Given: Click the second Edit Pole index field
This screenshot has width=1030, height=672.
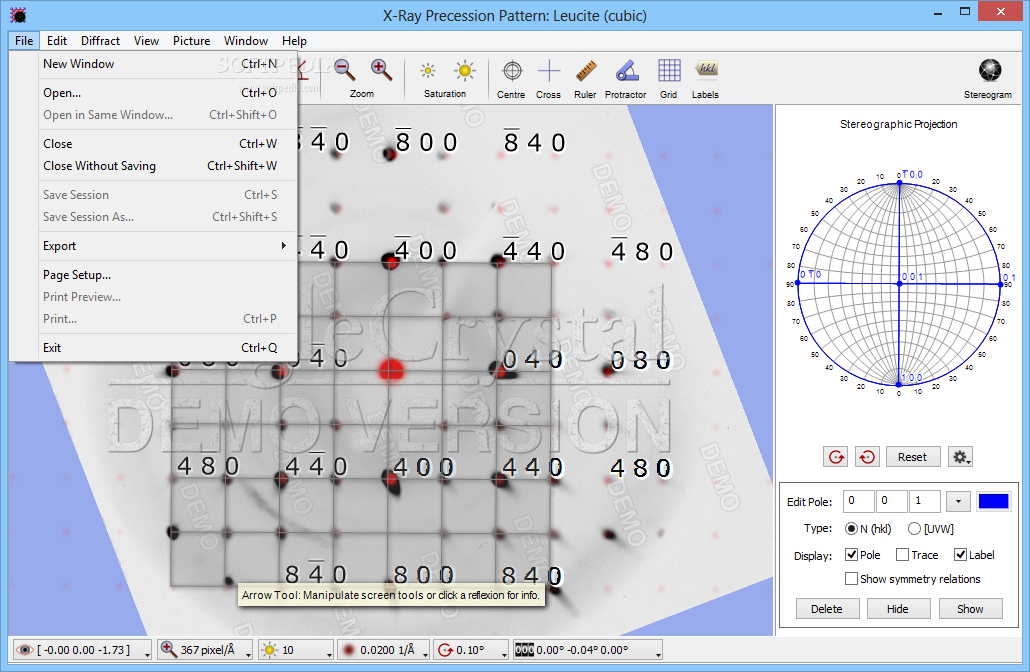Looking at the screenshot, I should pos(891,501).
